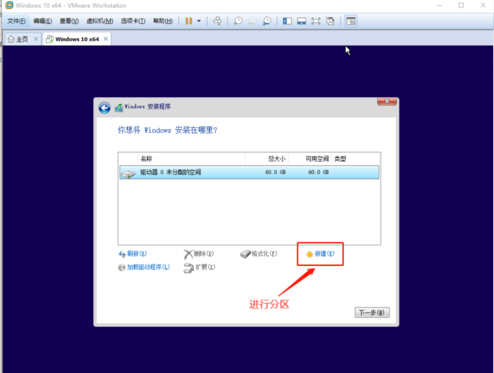Screen dimensions: 494x373
Task: Click the blue back arrow in setup
Action: tap(105, 108)
